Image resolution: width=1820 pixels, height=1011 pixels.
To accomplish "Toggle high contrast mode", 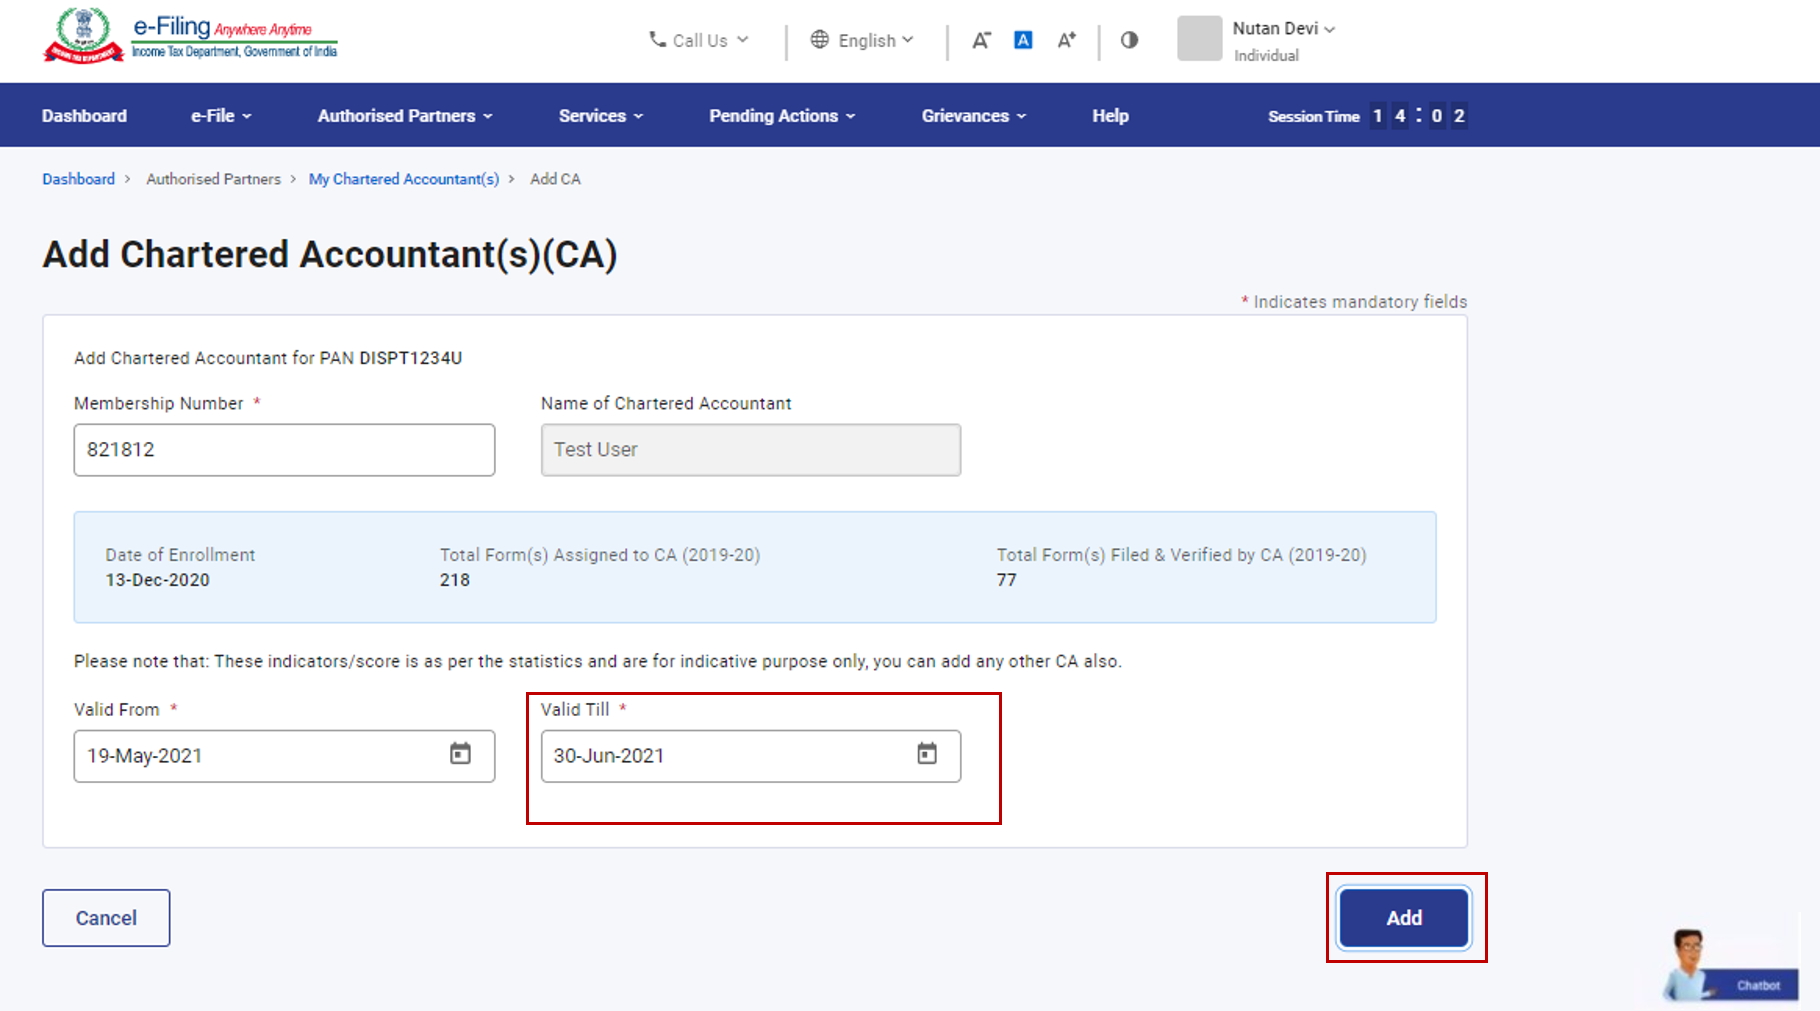I will coord(1129,40).
